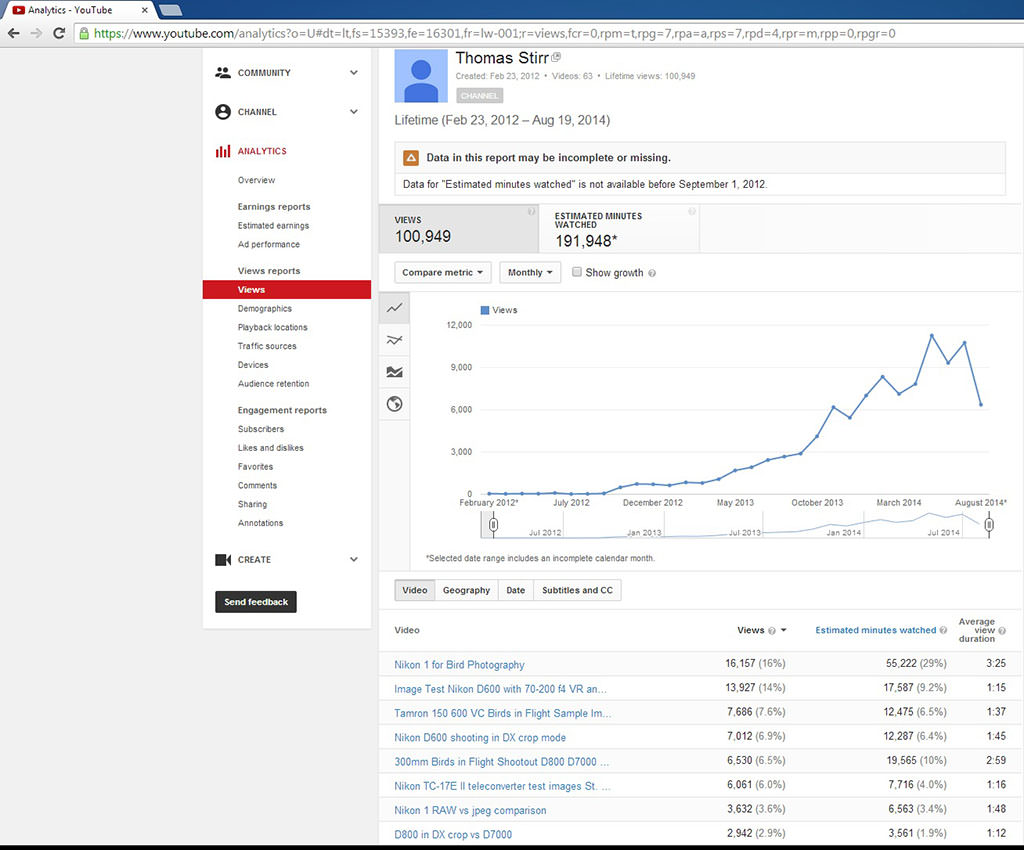Viewport: 1024px width, 850px height.
Task: Expand the Create sidebar section
Action: pos(353,560)
